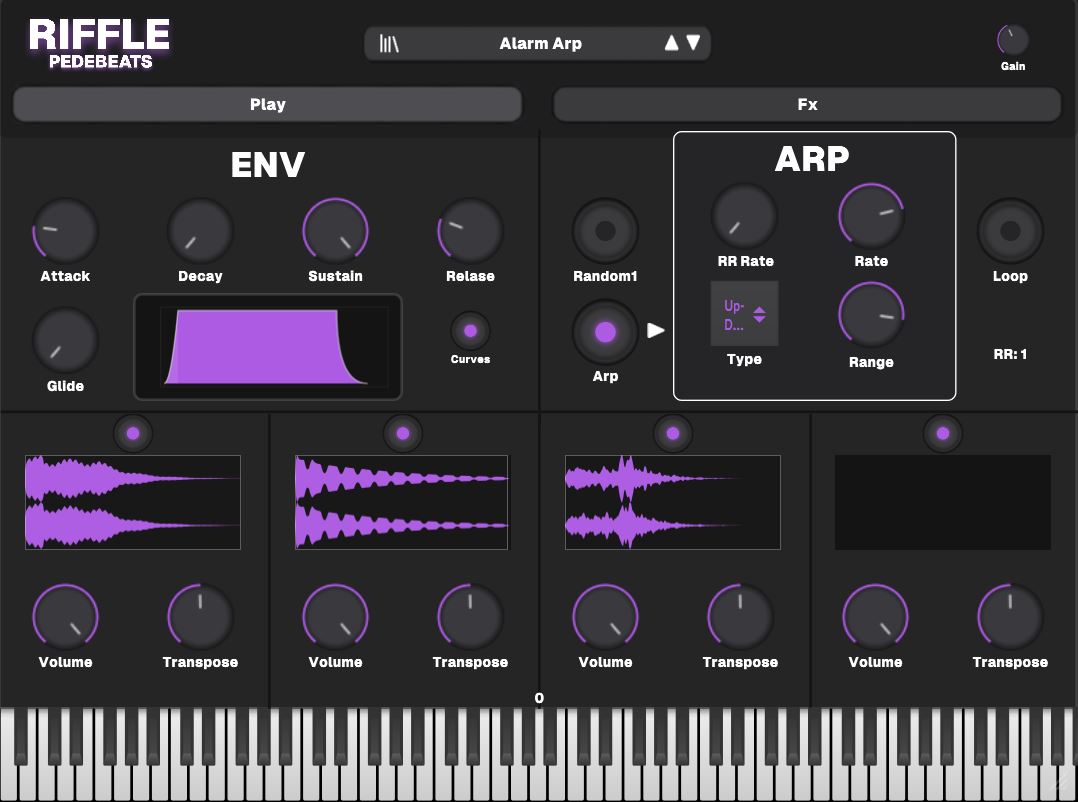Open the arp Type dropdown
The height and width of the screenshot is (802, 1078).
tap(744, 314)
